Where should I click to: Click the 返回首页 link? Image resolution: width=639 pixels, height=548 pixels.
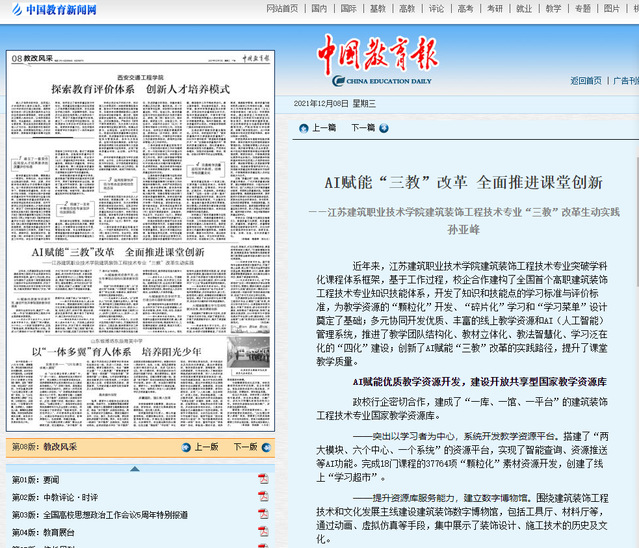[x=586, y=81]
